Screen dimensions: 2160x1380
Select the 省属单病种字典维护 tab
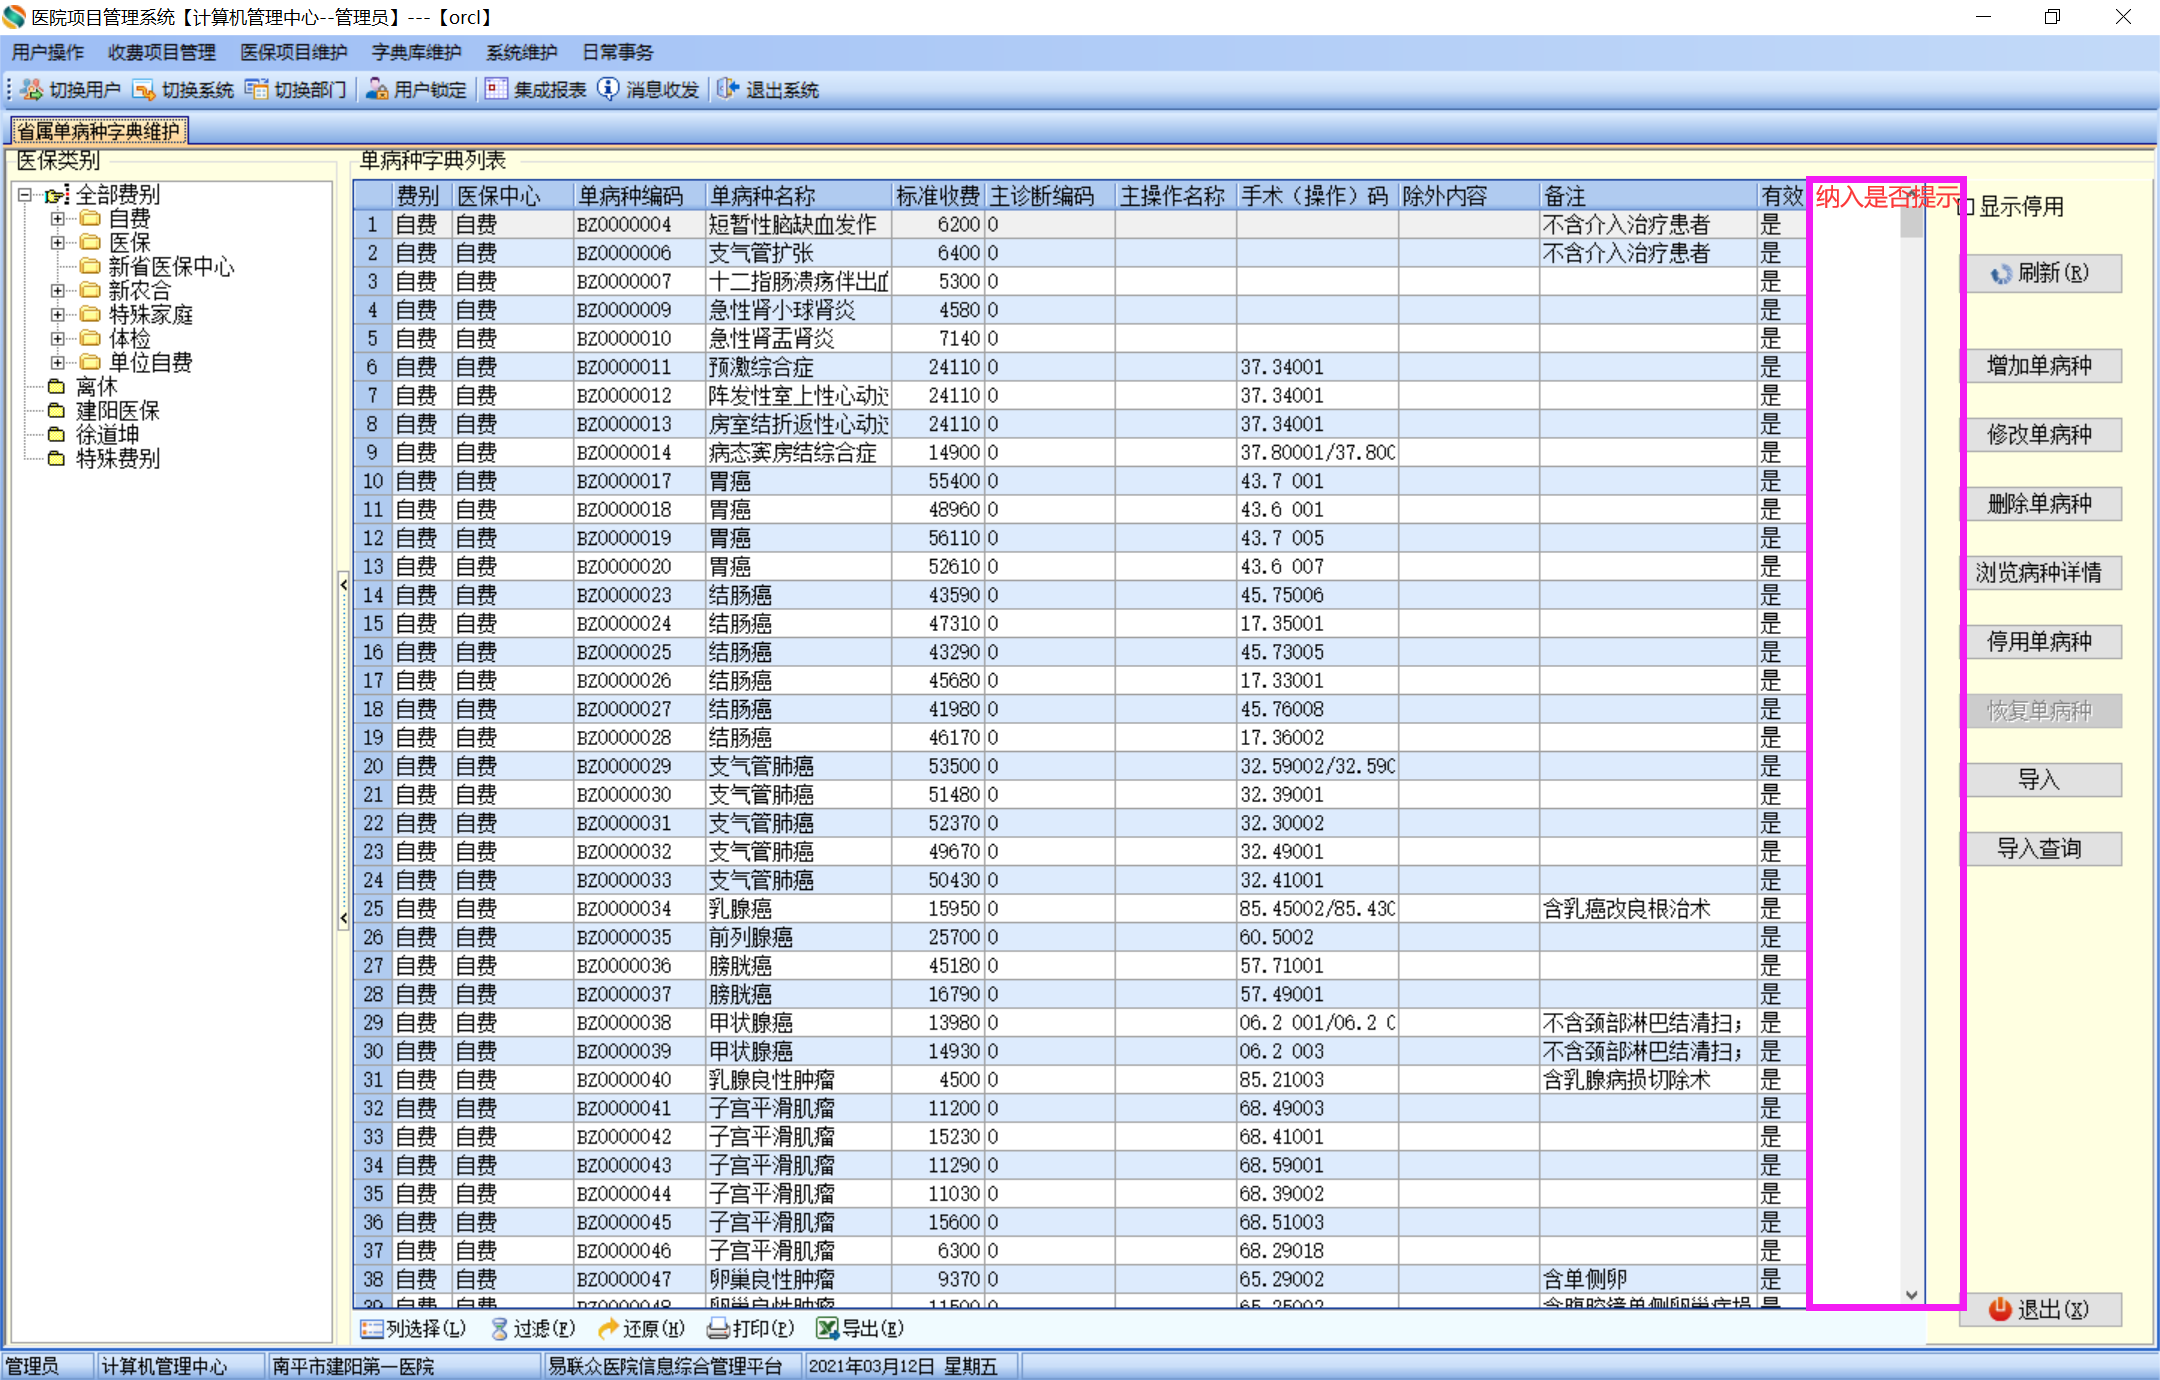click(99, 131)
